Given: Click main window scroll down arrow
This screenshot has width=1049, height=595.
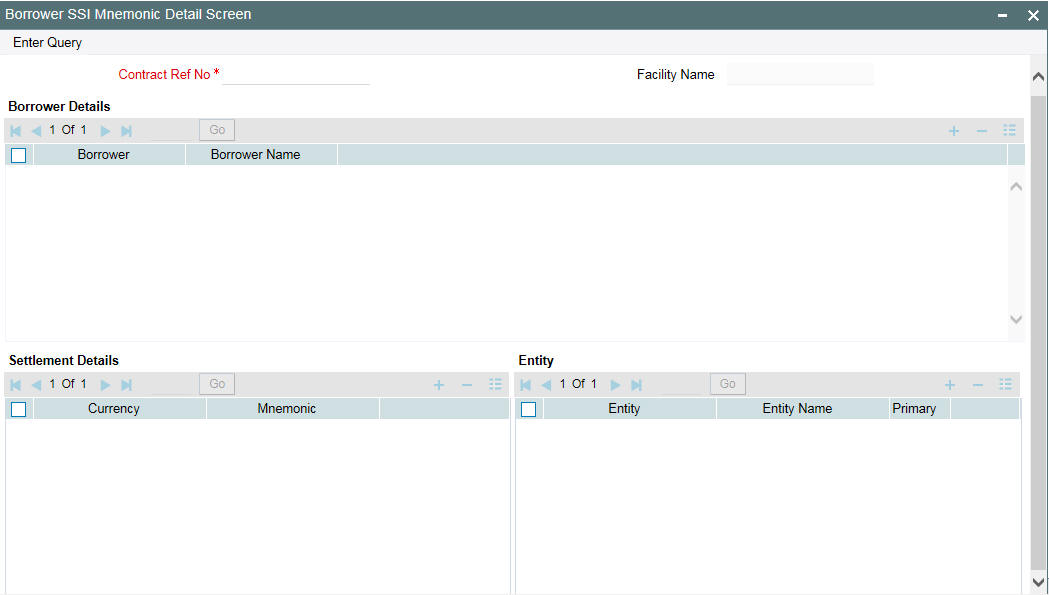Looking at the screenshot, I should click(x=1038, y=582).
